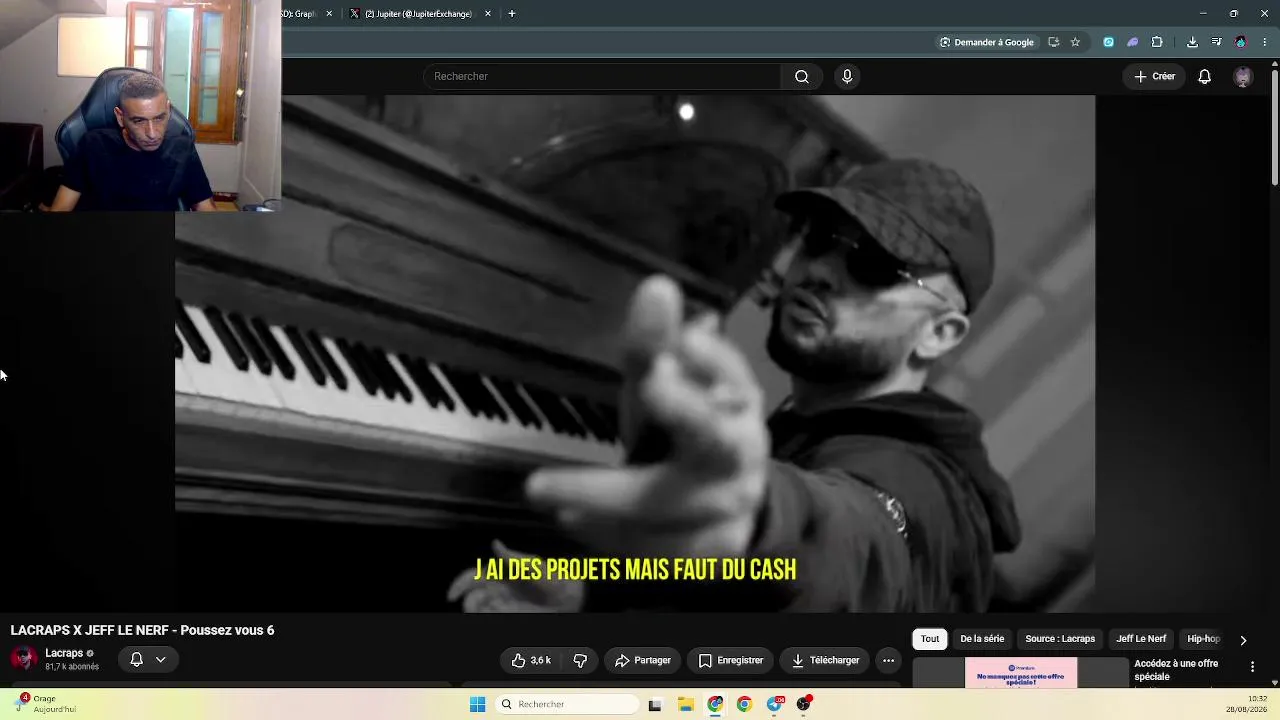Open Chrome extensions puzzle icon
Image resolution: width=1280 pixels, height=720 pixels.
pyautogui.click(x=1157, y=42)
